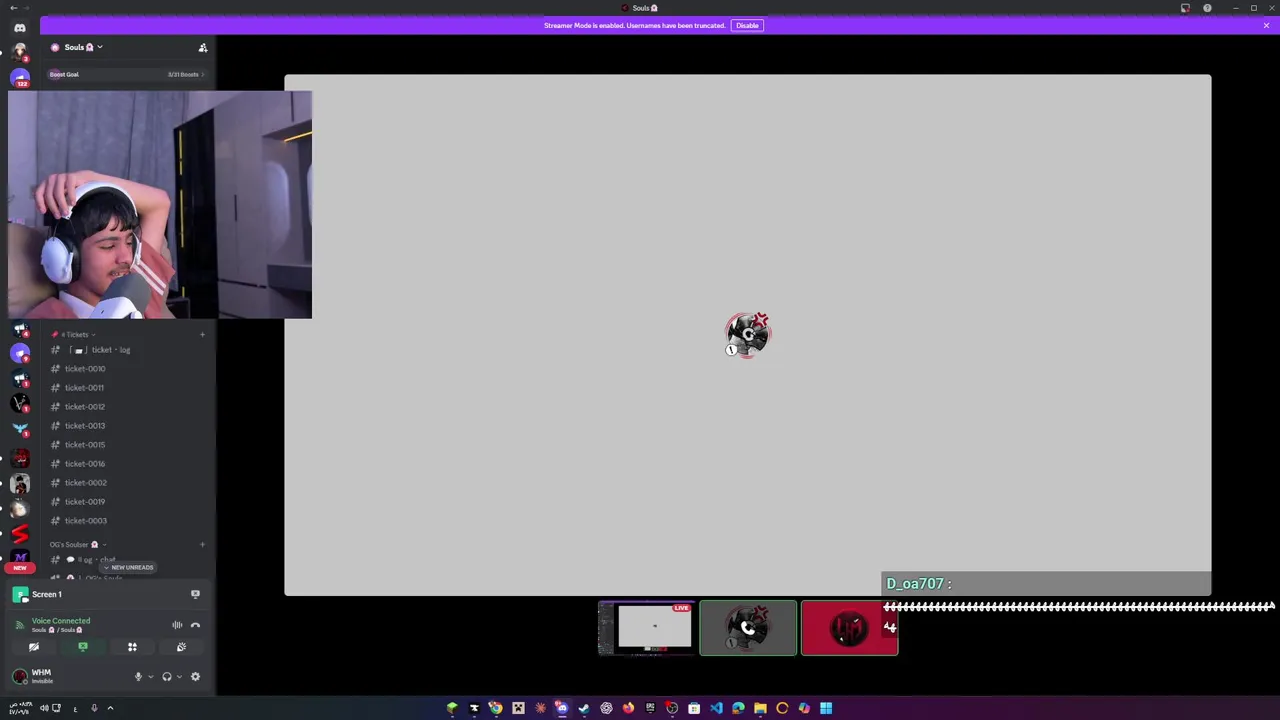Open File Explorer from taskbar
This screenshot has width=1280, height=720.
760,708
